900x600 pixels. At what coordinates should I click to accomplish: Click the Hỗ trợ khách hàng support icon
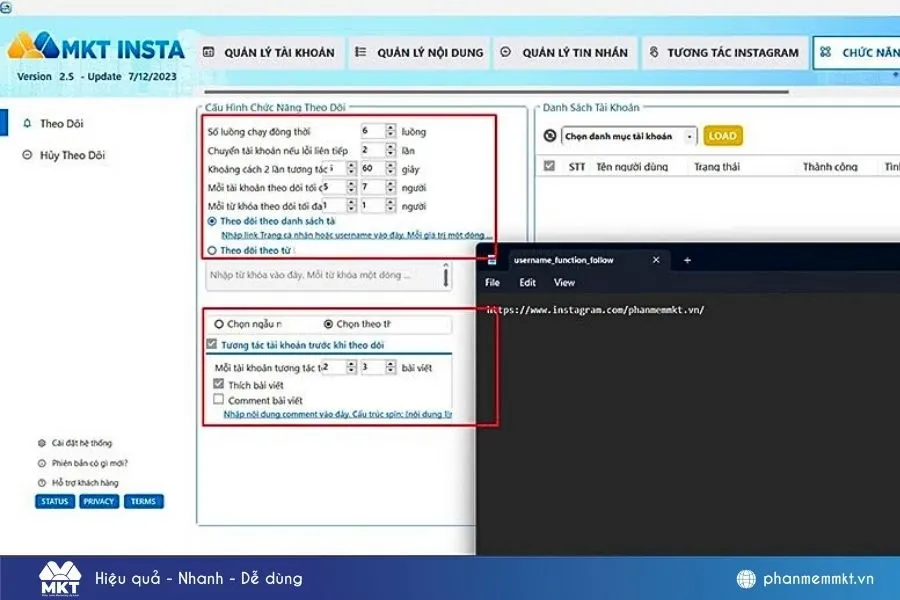[41, 483]
